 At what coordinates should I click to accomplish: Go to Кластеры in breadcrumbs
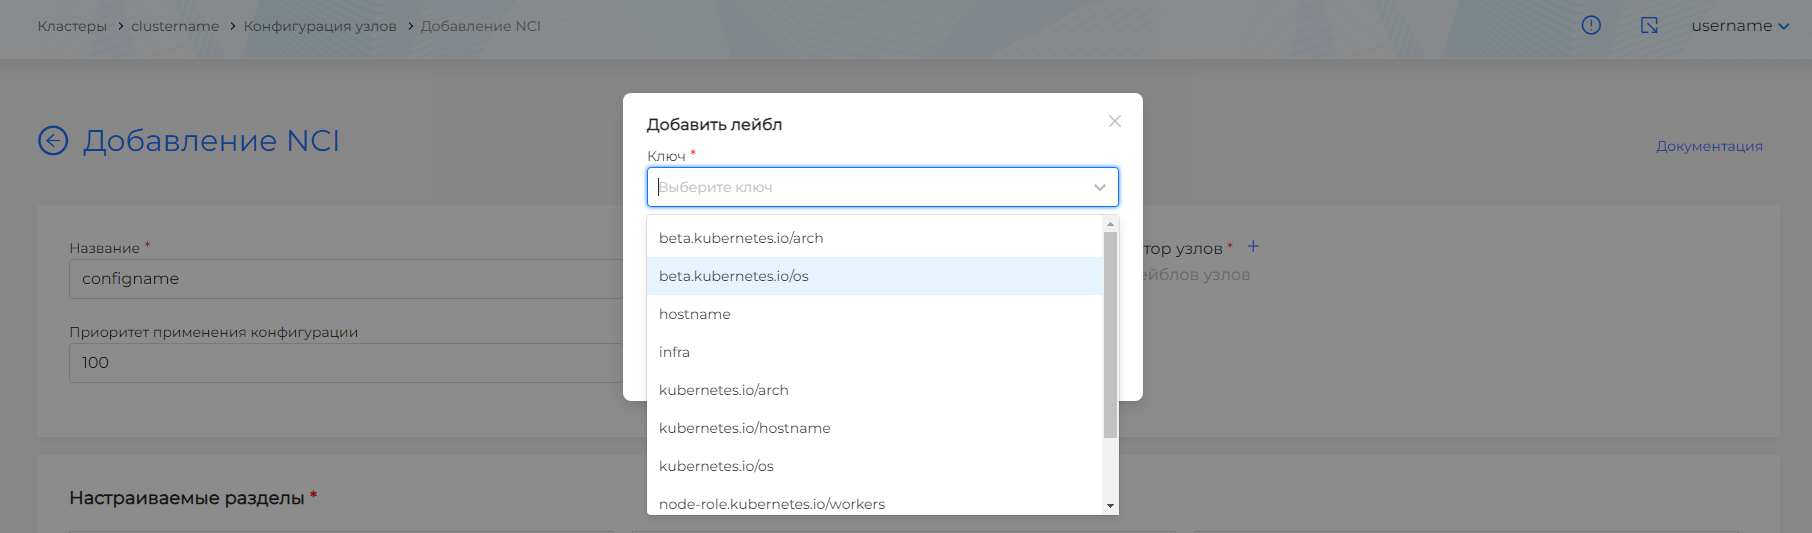tap(72, 26)
